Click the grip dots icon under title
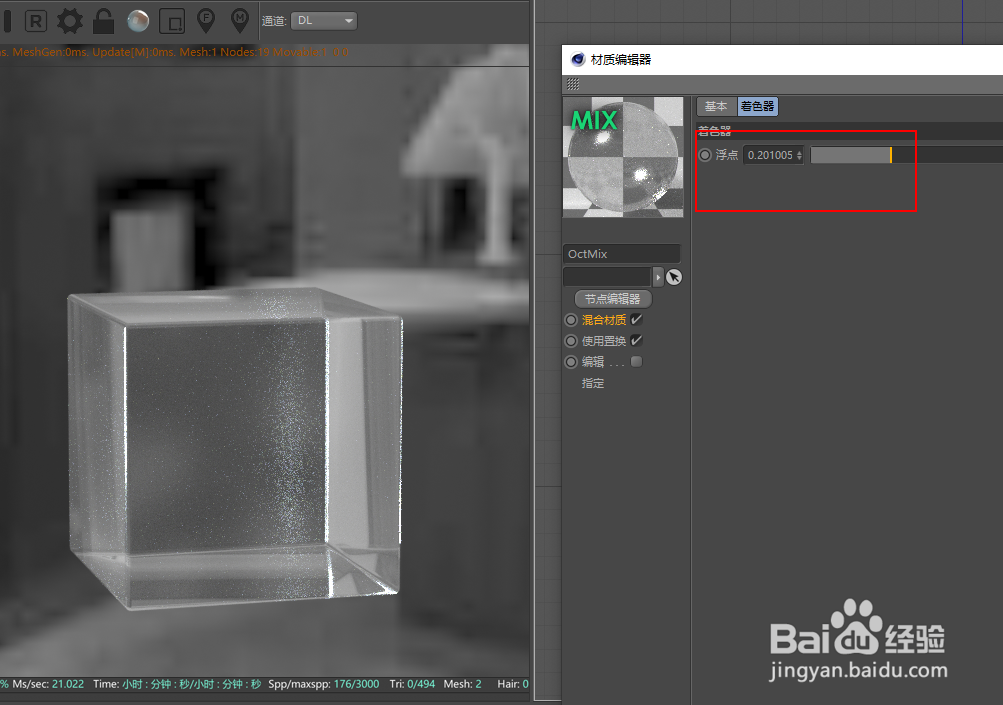This screenshot has width=1003, height=705. click(x=573, y=84)
